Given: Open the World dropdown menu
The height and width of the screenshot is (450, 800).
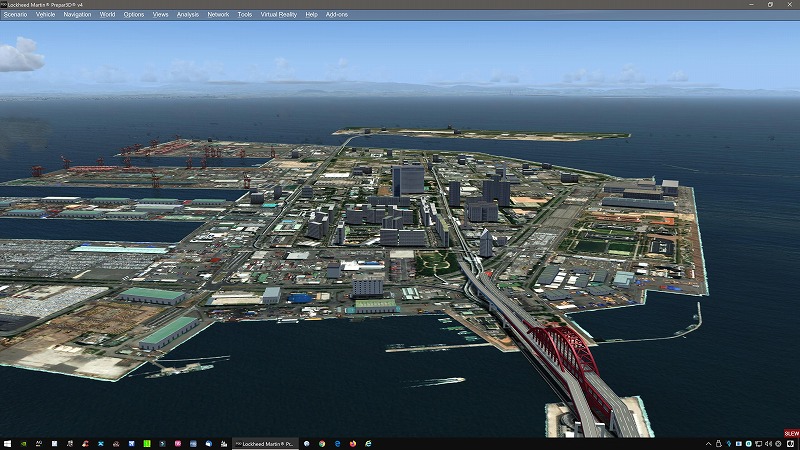Looking at the screenshot, I should [x=107, y=15].
